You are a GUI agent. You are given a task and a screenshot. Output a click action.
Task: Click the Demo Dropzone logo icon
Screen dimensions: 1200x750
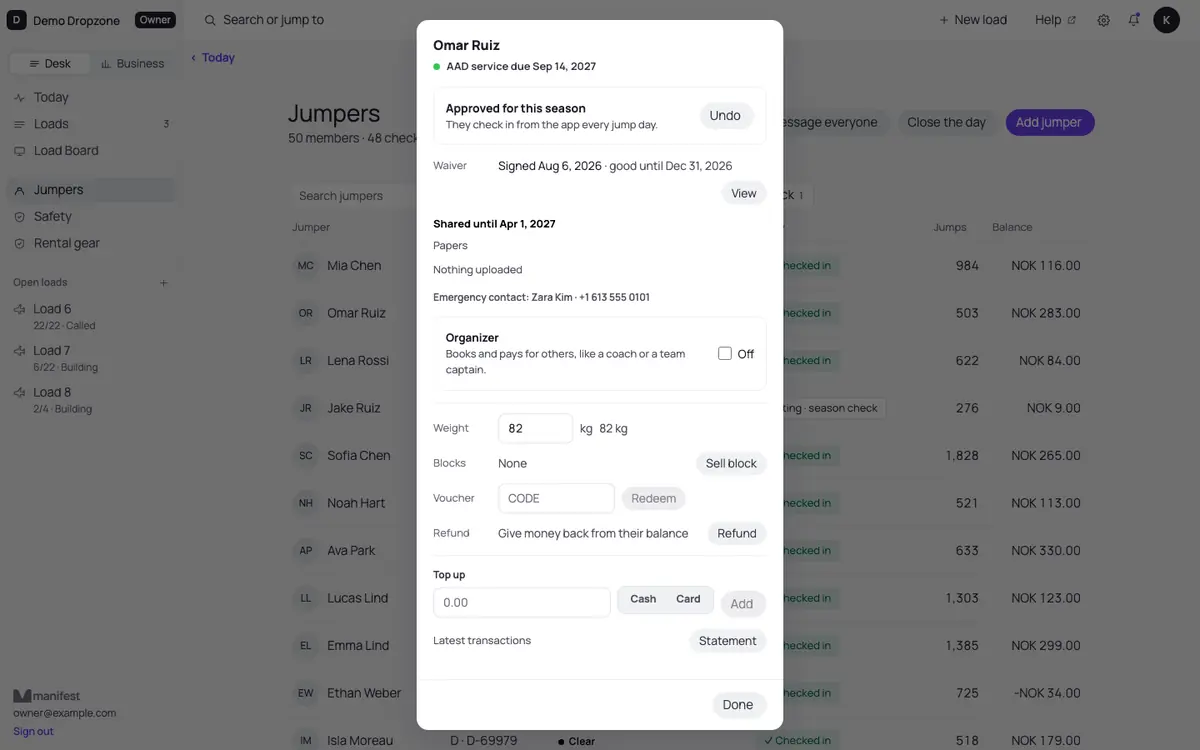tap(17, 20)
